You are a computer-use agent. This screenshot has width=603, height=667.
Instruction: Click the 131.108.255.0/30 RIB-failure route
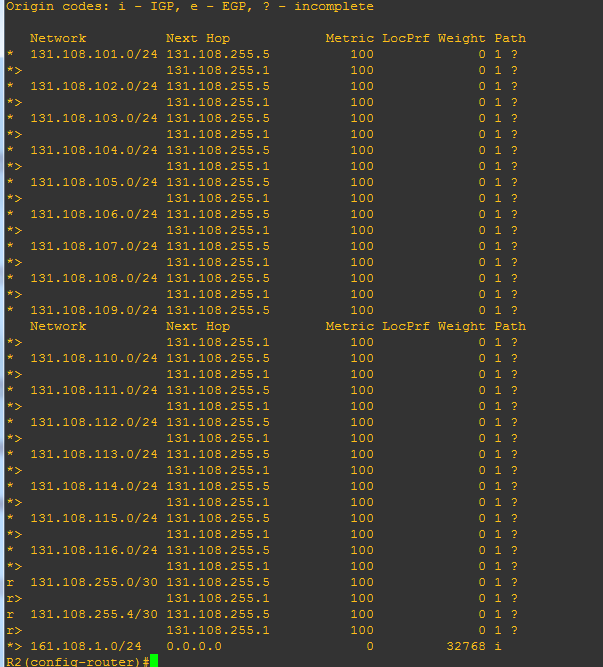pos(94,582)
